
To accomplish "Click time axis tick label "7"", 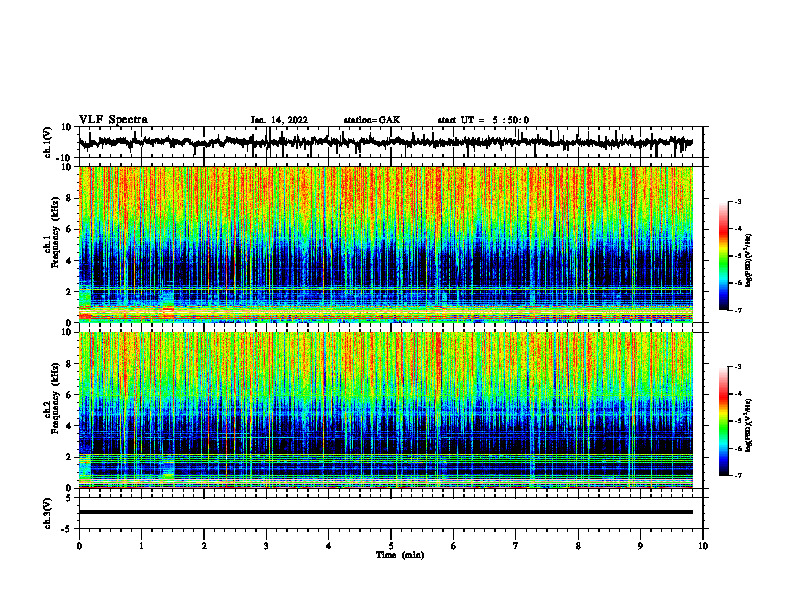I will click(516, 546).
